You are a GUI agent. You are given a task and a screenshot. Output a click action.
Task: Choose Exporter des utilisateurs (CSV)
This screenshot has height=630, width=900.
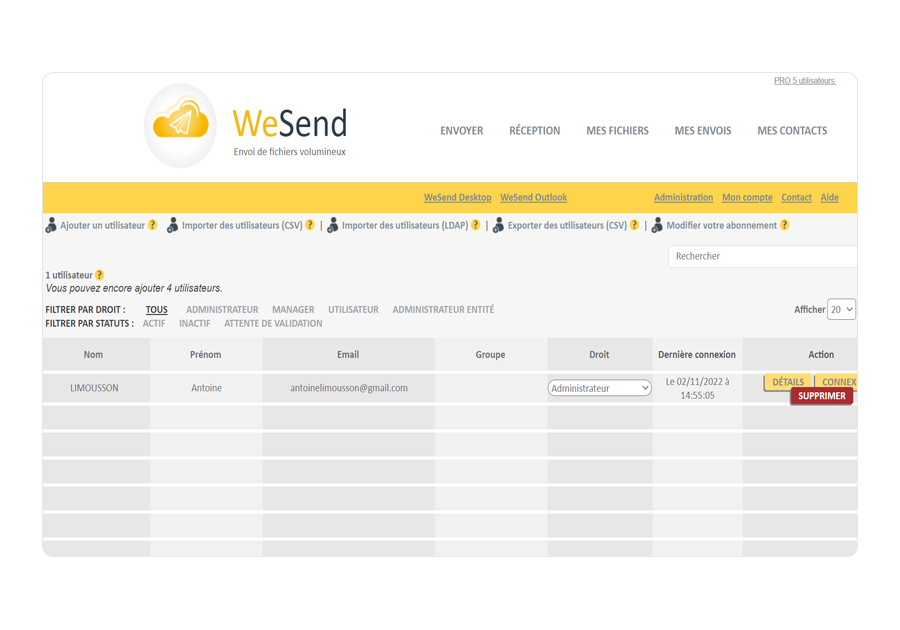pyautogui.click(x=567, y=225)
